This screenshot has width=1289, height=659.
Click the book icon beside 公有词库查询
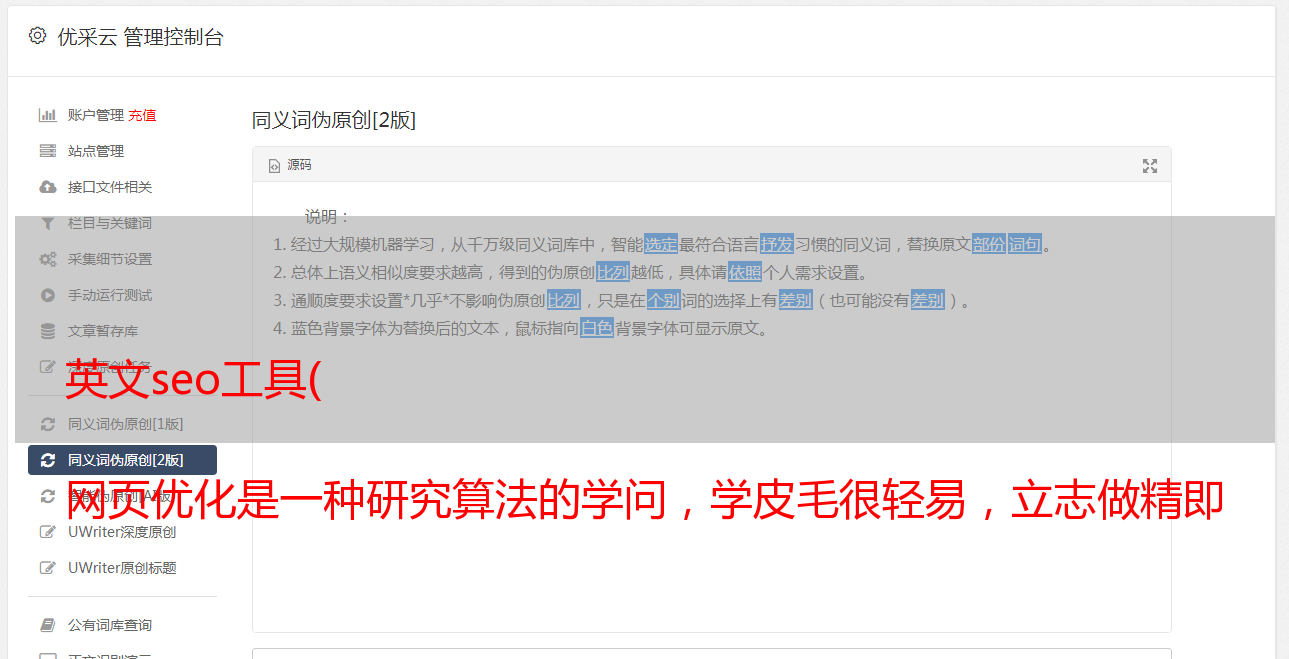(x=47, y=625)
